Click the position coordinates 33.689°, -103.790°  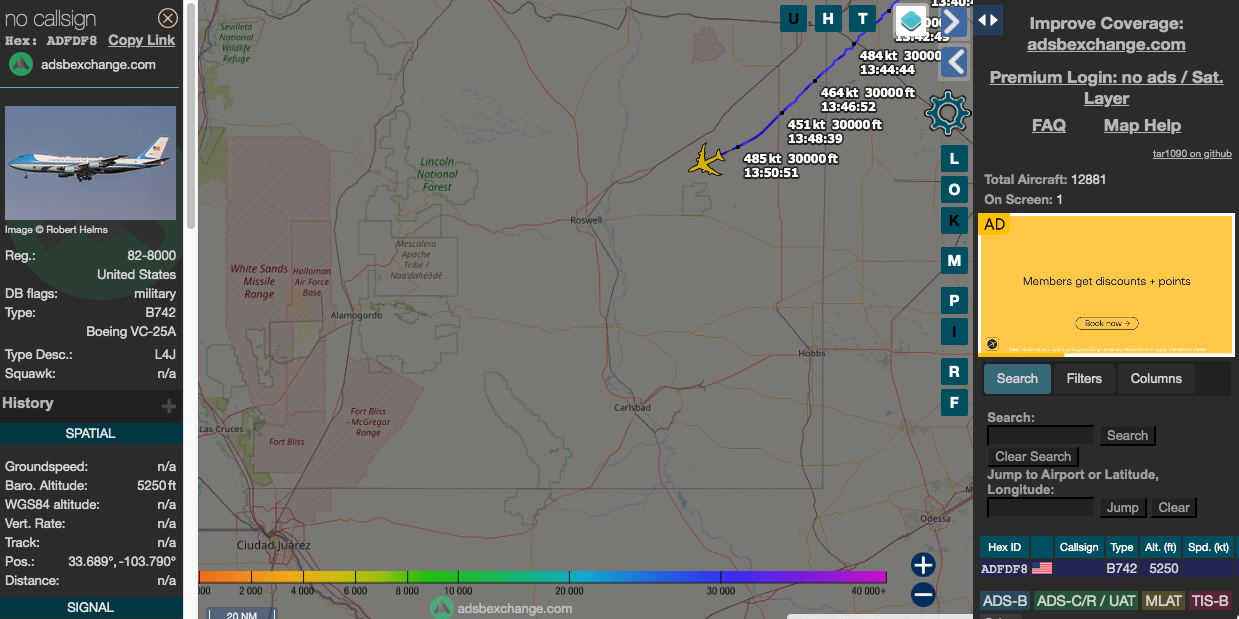[x=122, y=561]
